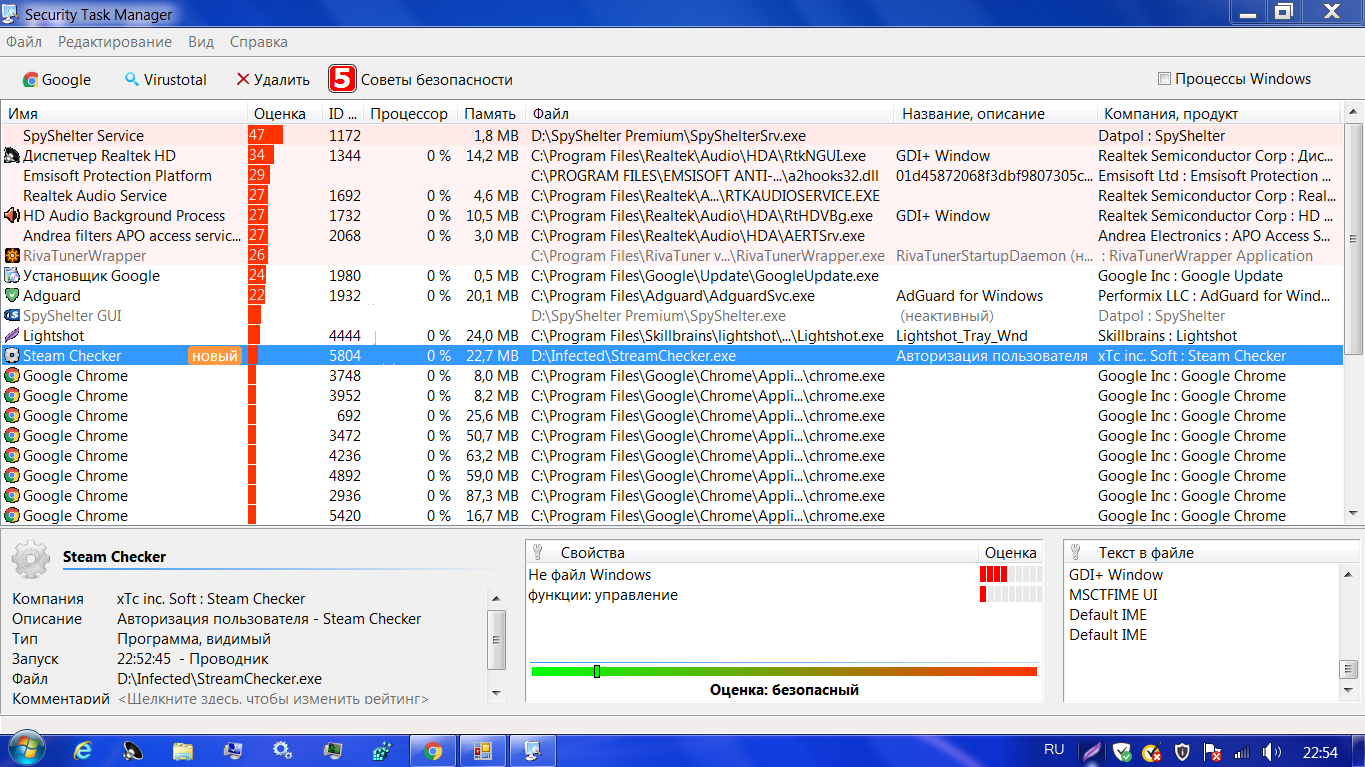Select the Realtek Audio Service row
Image resolution: width=1365 pixels, height=767 pixels.
(672, 196)
